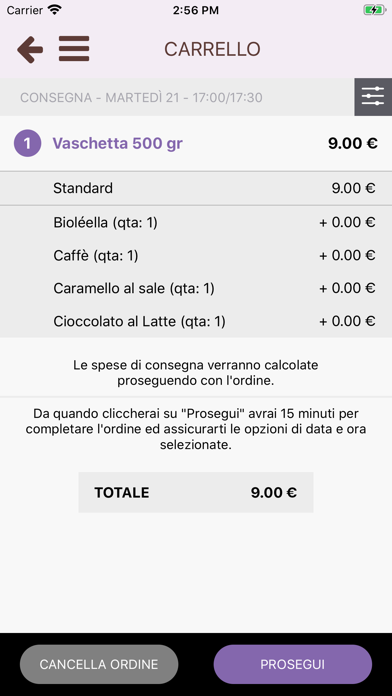Tap the battery status icon
The image size is (392, 696).
click(374, 10)
